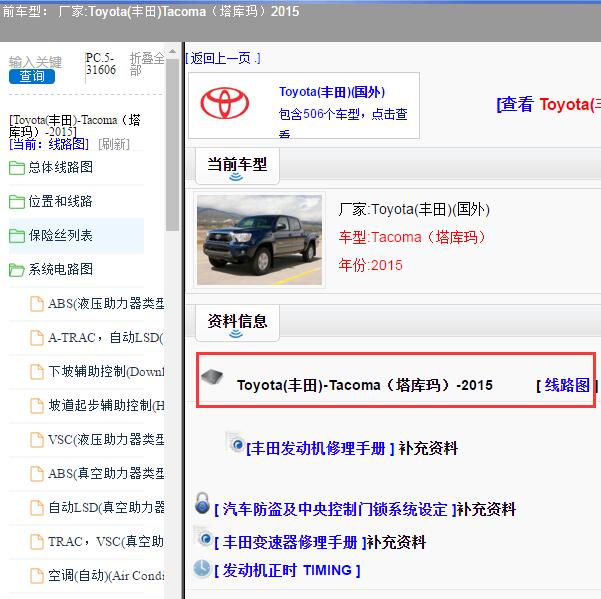Open the ABS(液压助力器类型 document entry
Viewport: 601px width, 599px height.
(x=106, y=304)
